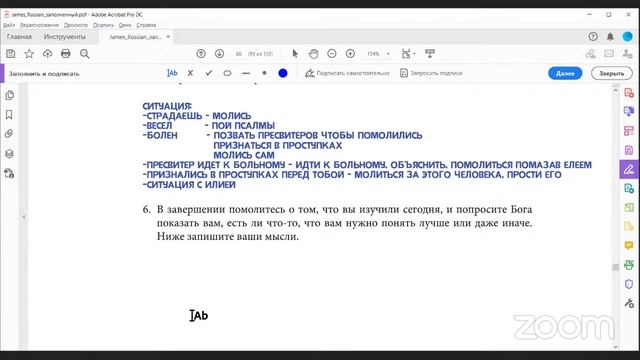Select the circle/oval tool

tap(227, 73)
